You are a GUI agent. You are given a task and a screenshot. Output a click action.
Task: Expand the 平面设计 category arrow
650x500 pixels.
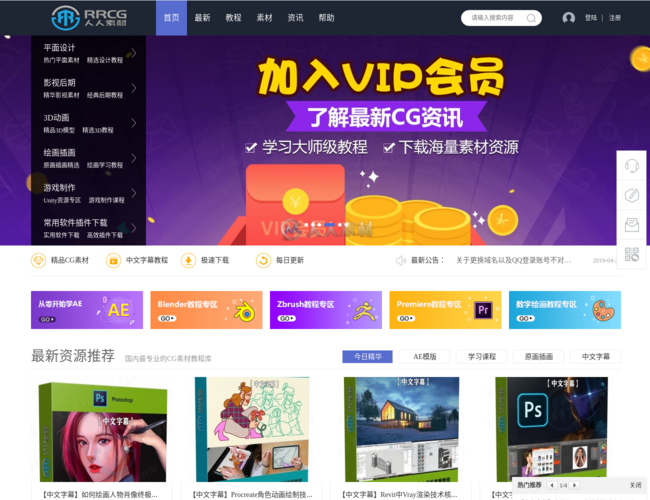point(134,54)
